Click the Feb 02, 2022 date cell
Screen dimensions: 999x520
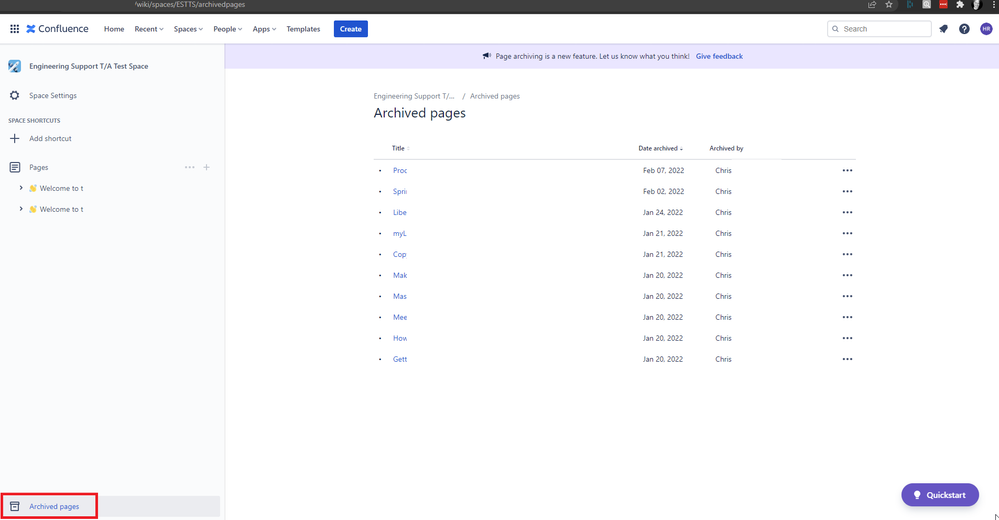click(663, 192)
